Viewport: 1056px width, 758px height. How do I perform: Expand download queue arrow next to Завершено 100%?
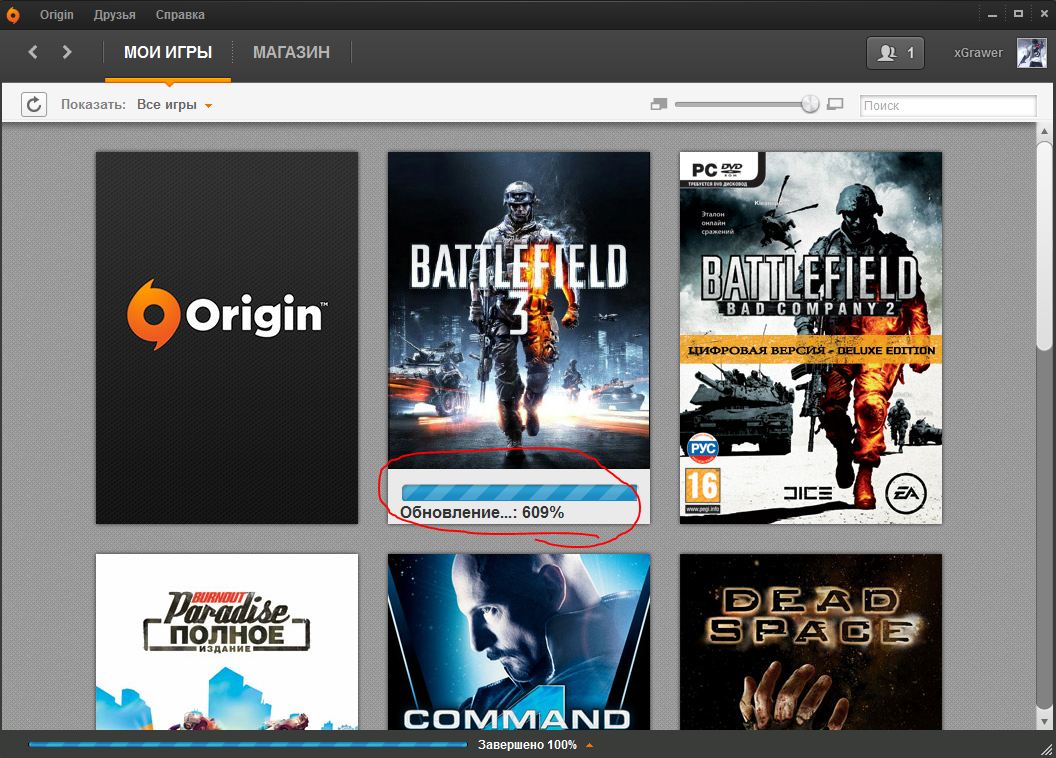[589, 745]
